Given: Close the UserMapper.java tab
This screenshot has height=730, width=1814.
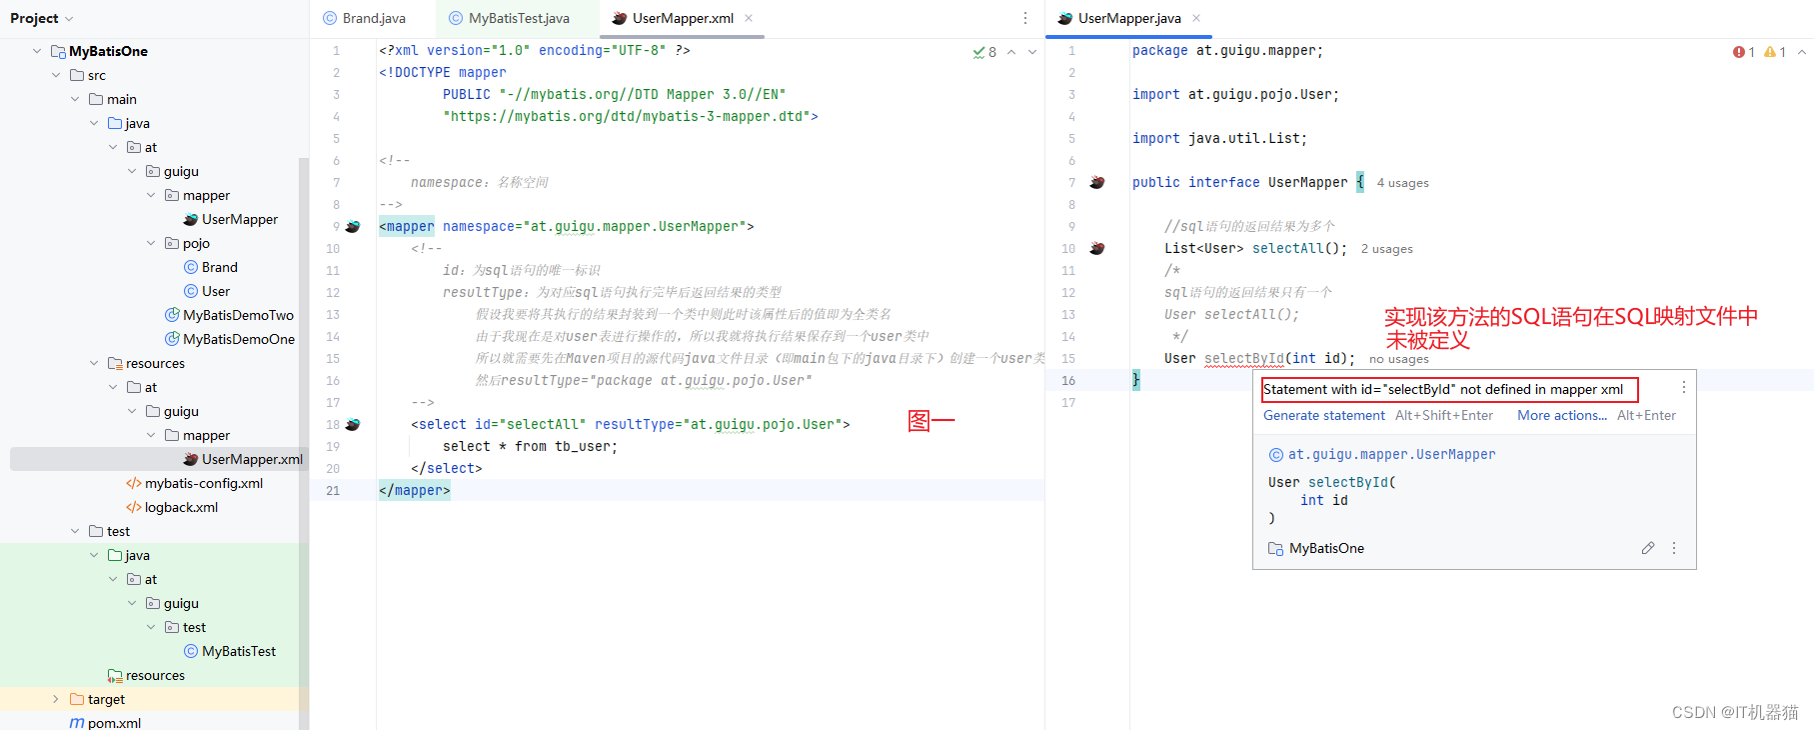Looking at the screenshot, I should click(x=1196, y=18).
